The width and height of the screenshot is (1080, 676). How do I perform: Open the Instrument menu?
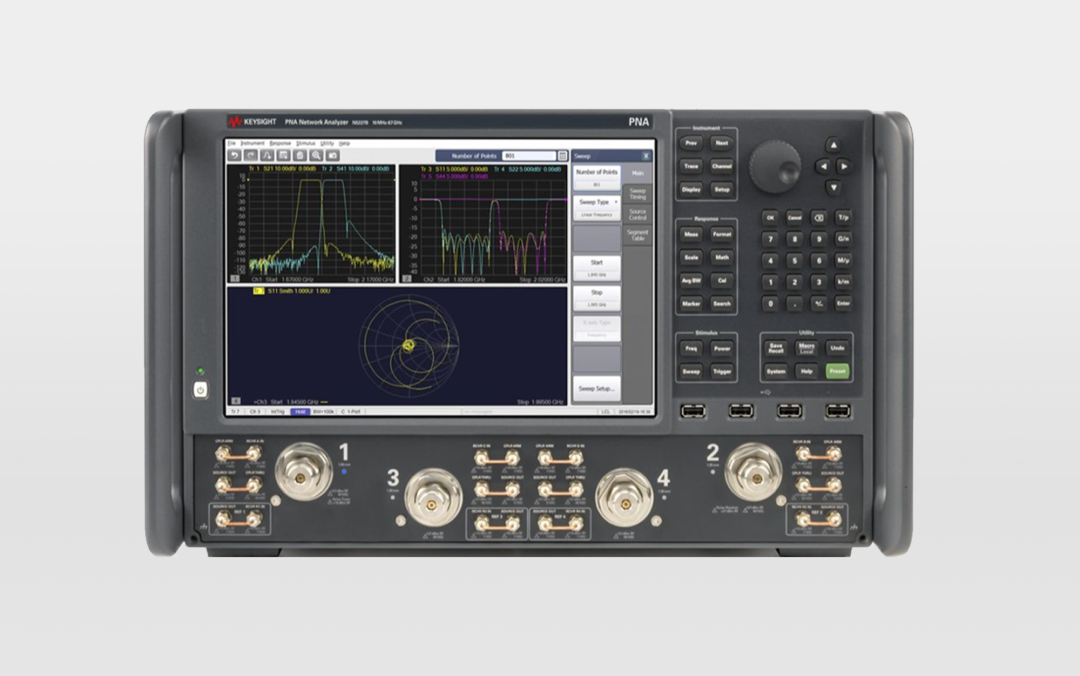point(252,143)
